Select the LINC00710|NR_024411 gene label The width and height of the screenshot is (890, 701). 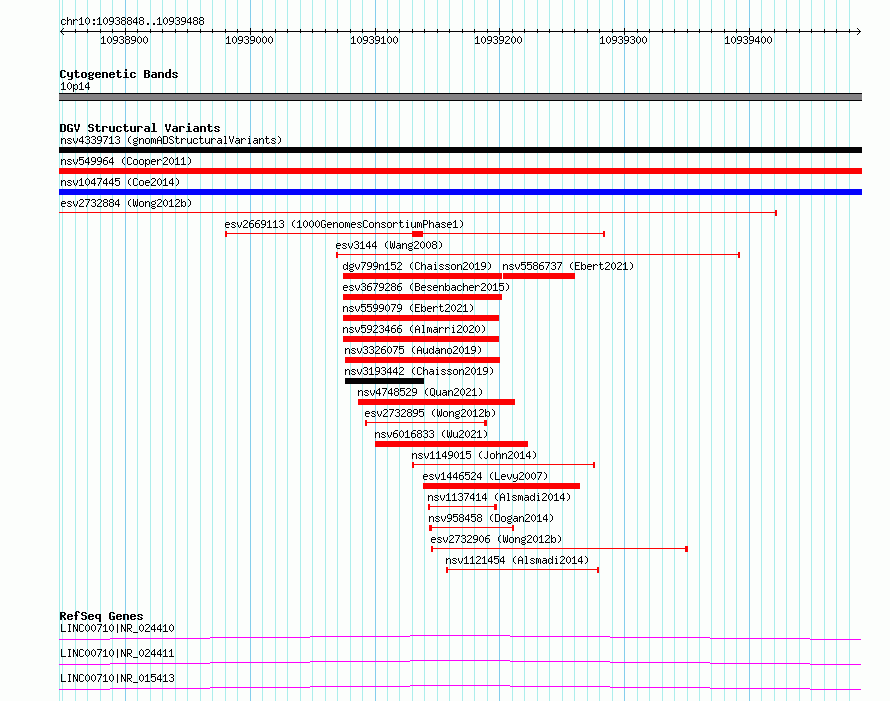(117, 653)
